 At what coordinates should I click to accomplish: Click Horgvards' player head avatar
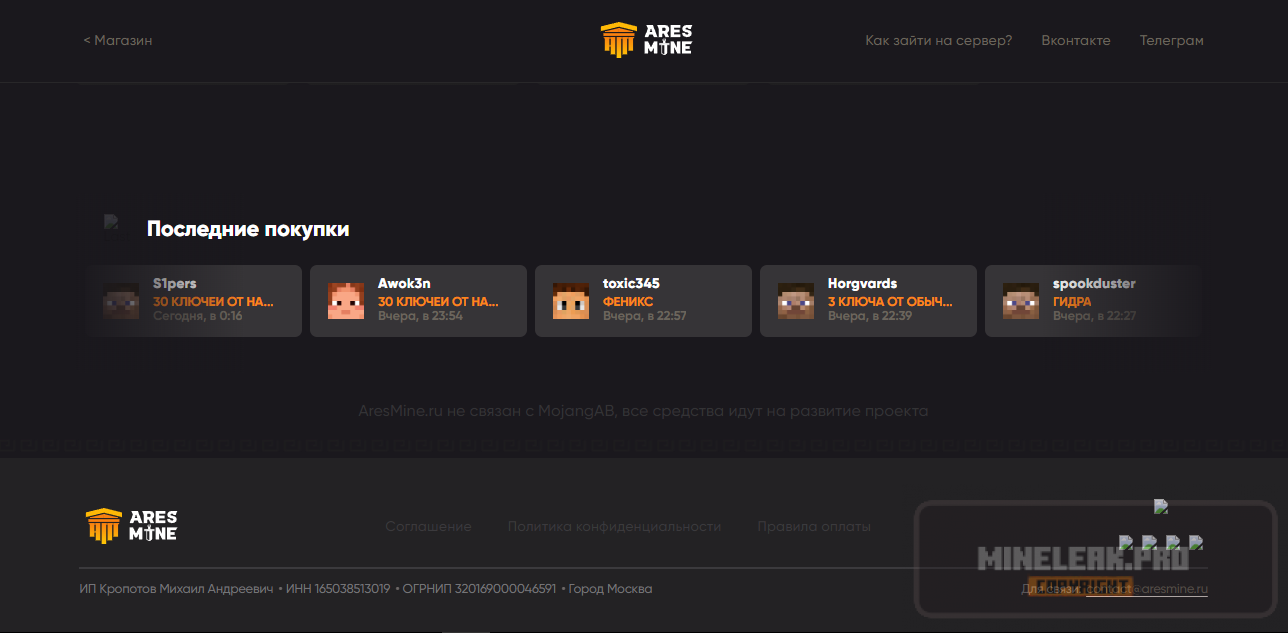point(796,301)
